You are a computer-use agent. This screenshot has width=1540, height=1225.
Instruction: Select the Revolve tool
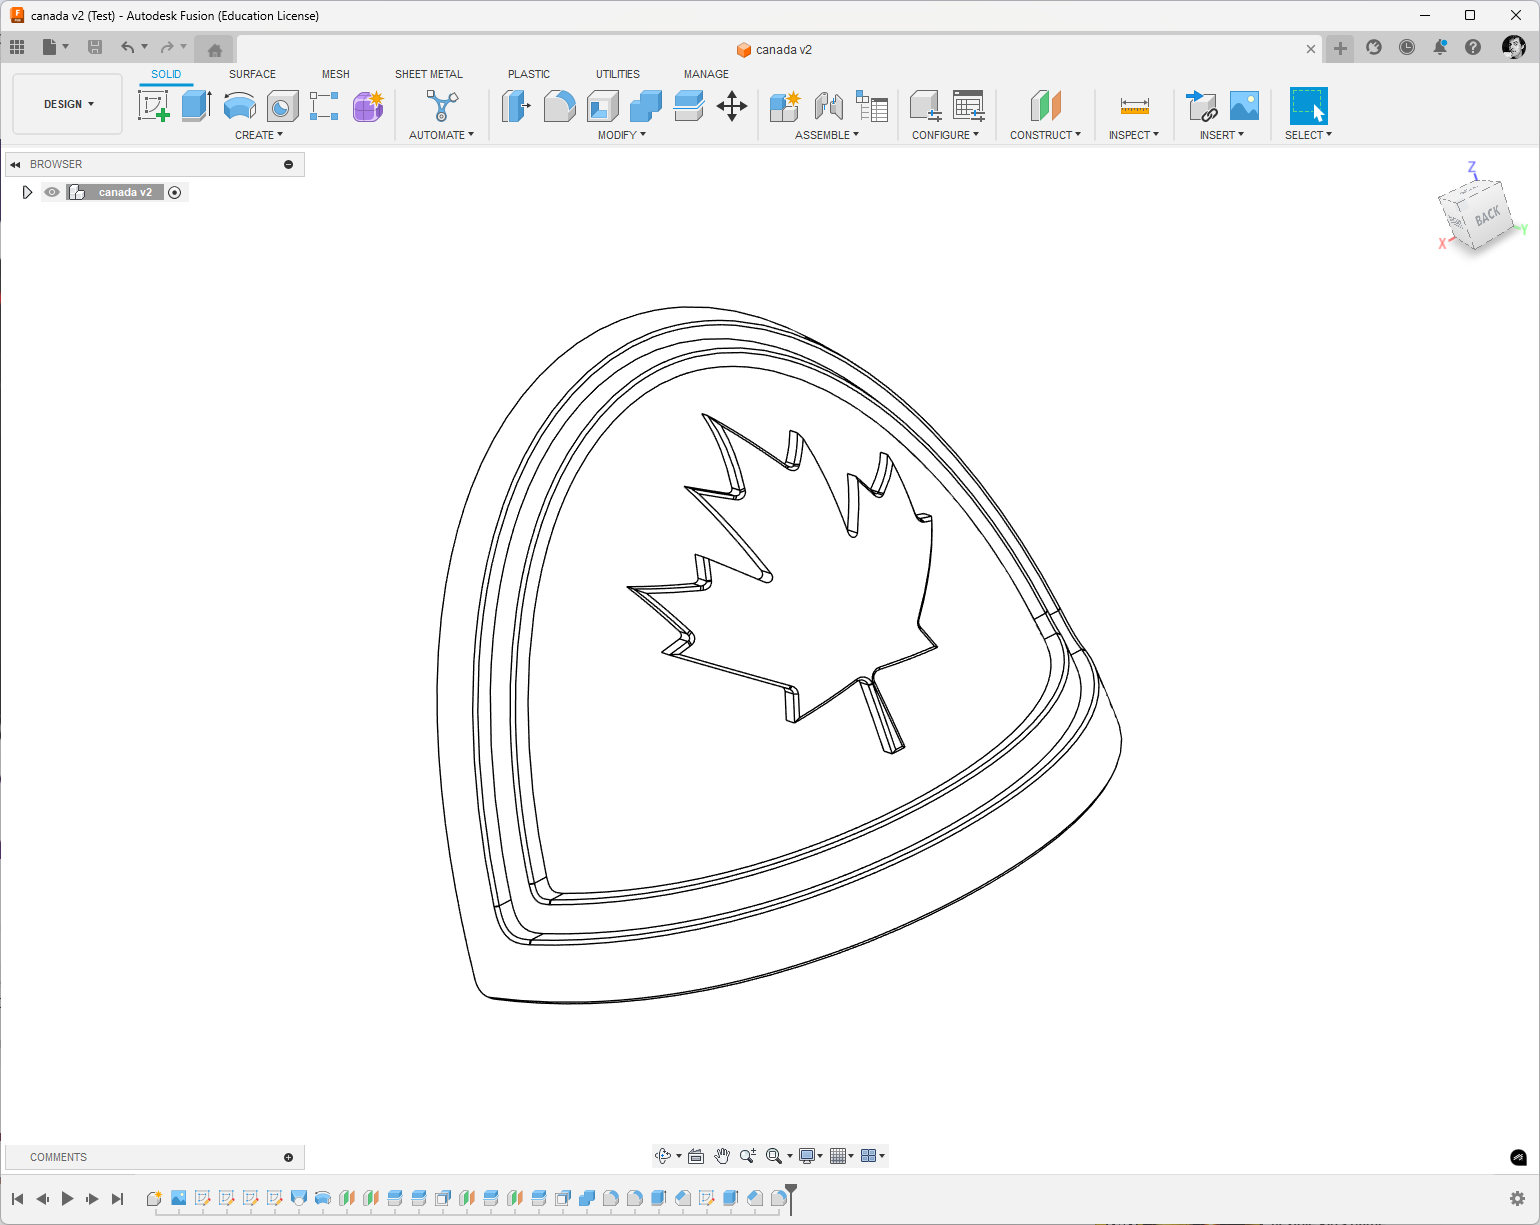[239, 105]
